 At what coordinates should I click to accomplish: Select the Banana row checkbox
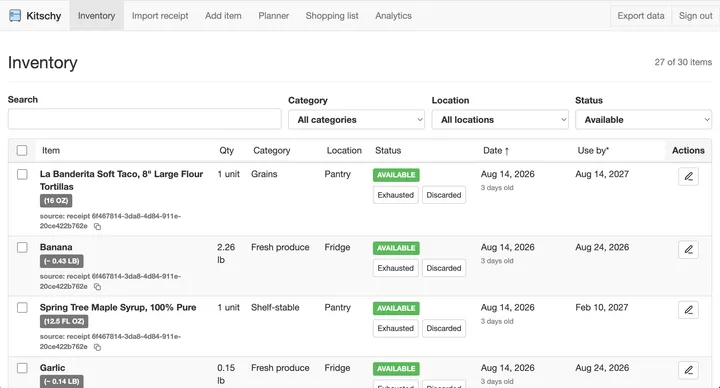(x=22, y=247)
